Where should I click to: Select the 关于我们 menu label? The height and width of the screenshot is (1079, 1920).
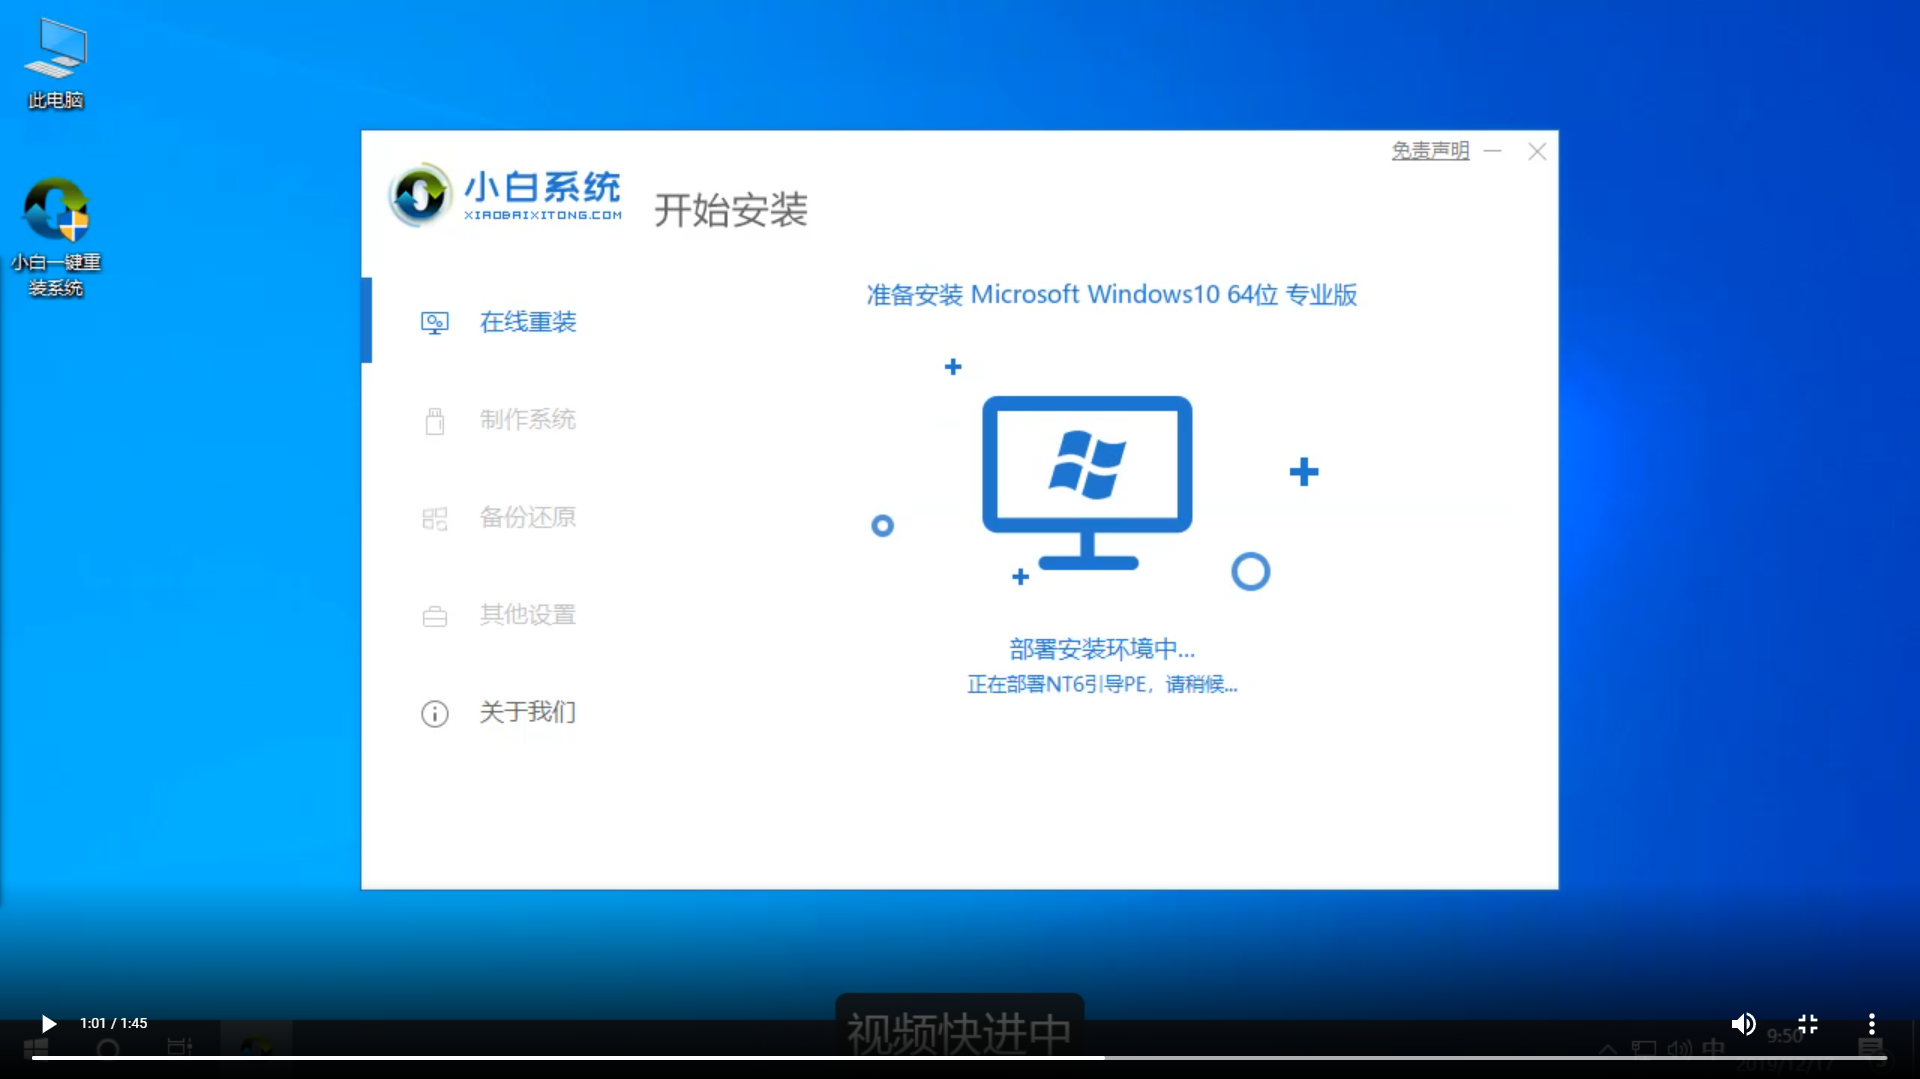coord(527,712)
